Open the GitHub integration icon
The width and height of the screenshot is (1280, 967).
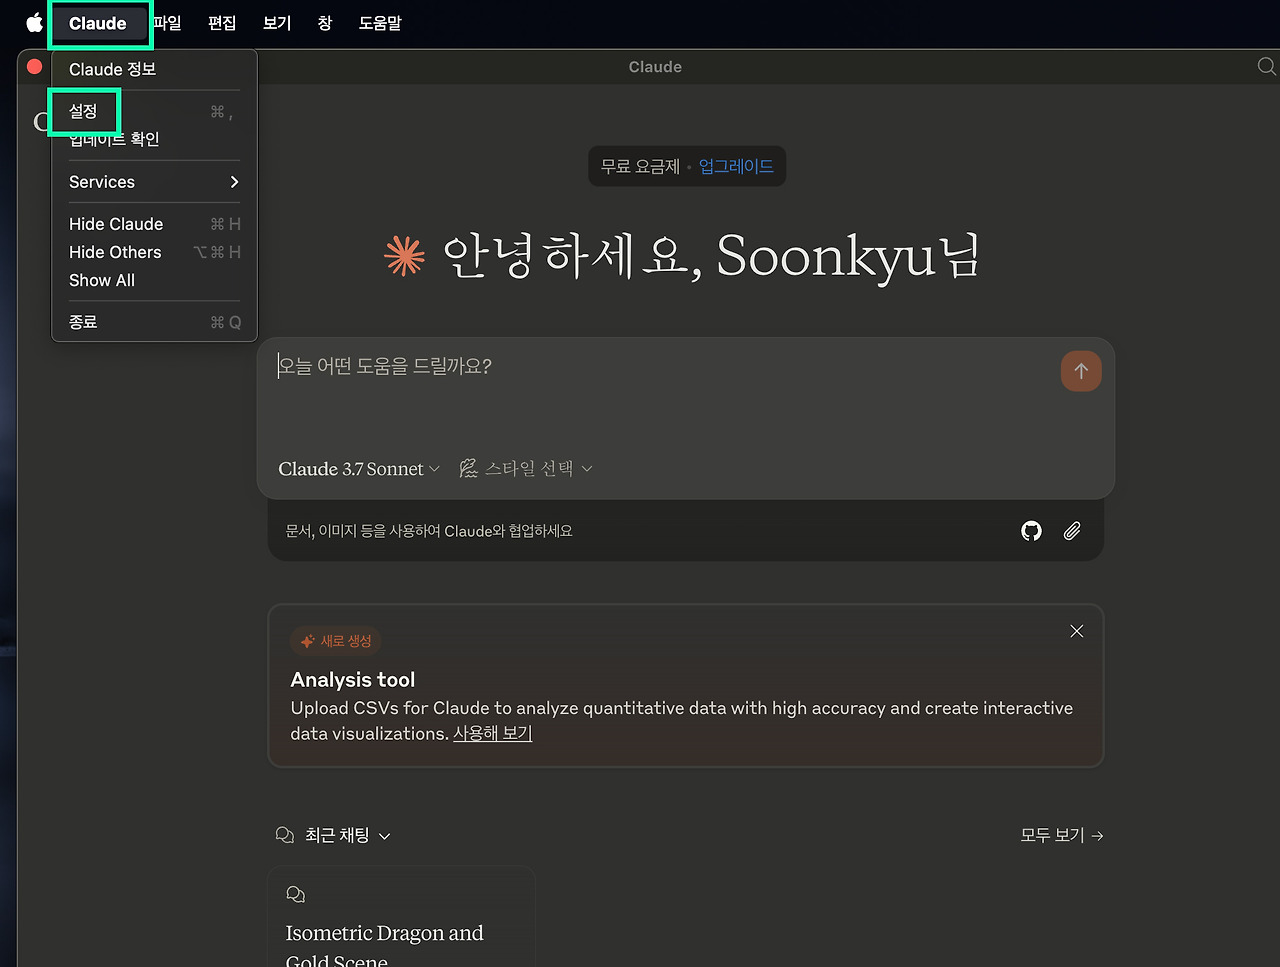(x=1031, y=531)
